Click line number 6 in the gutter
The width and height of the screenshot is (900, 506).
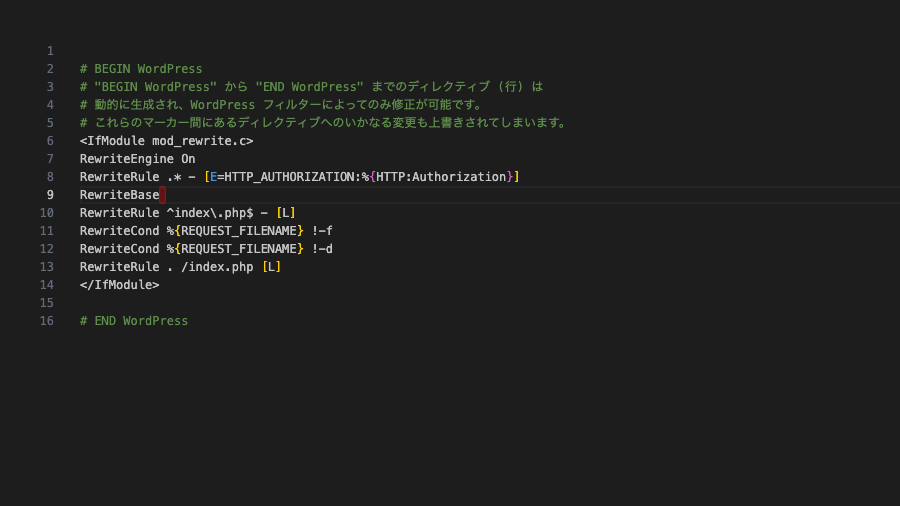pyautogui.click(x=50, y=141)
